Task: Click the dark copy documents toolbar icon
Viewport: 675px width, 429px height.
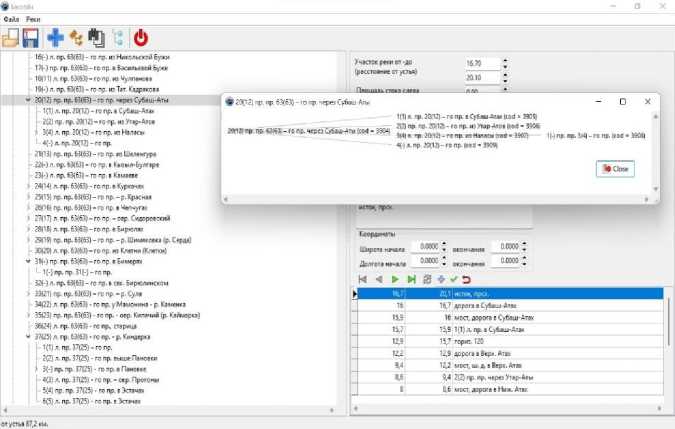Action: 96,38
